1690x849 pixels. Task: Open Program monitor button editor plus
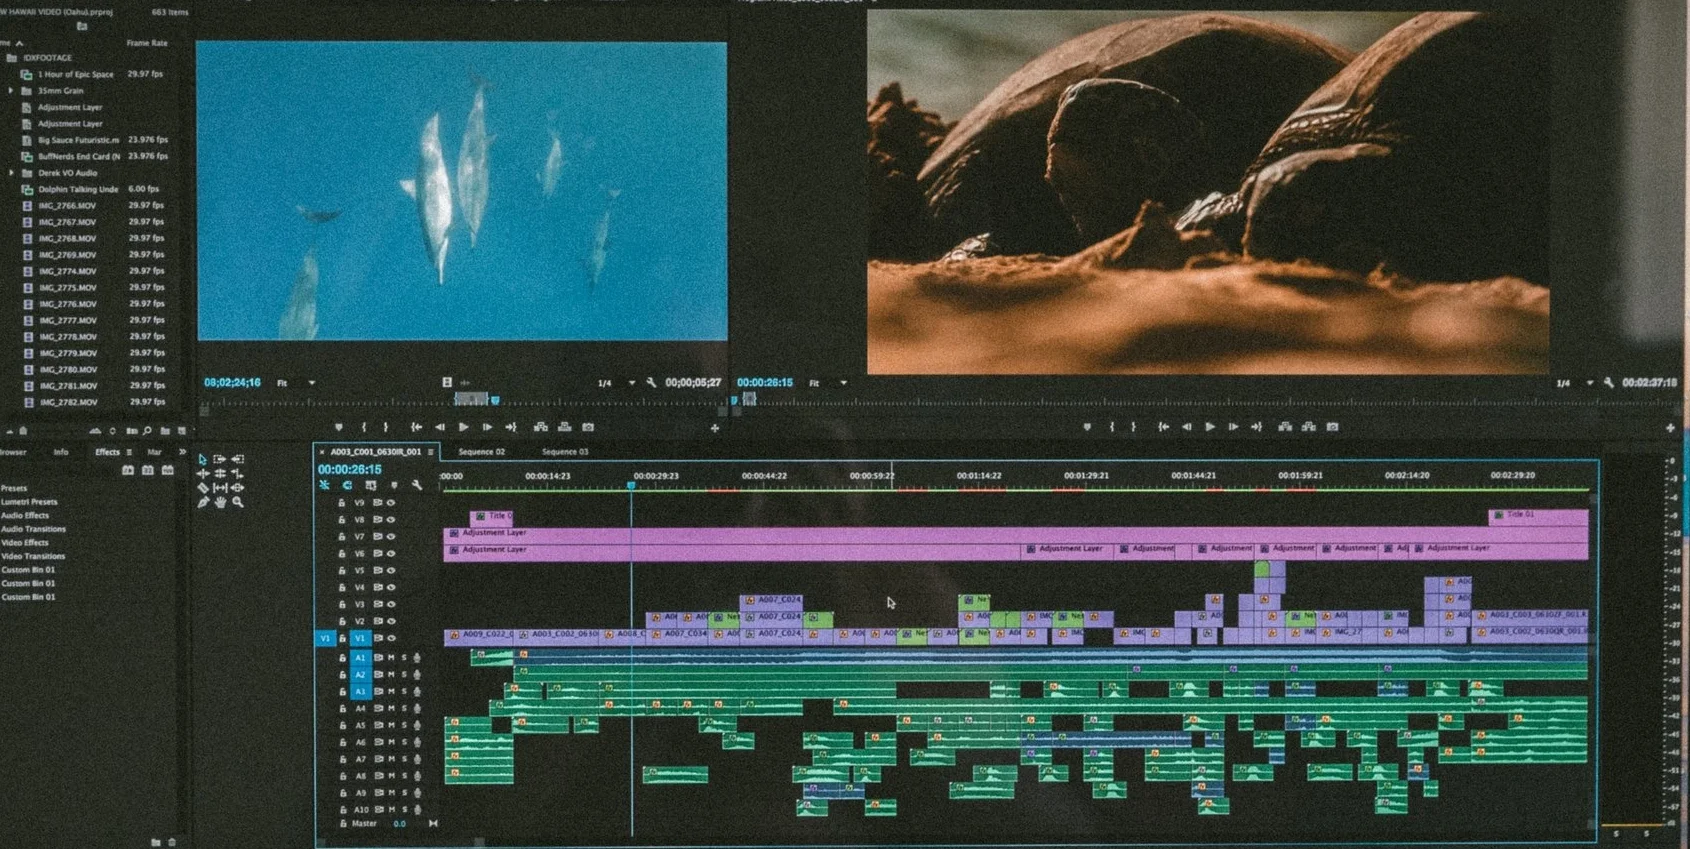[x=1671, y=428]
